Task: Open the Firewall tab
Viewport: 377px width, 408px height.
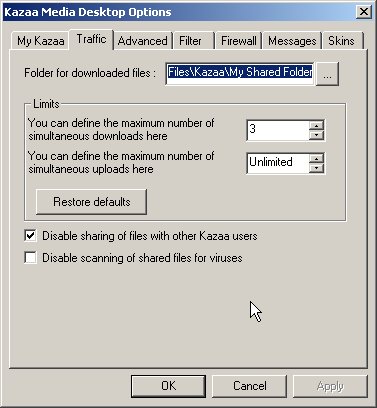Action: click(x=239, y=41)
